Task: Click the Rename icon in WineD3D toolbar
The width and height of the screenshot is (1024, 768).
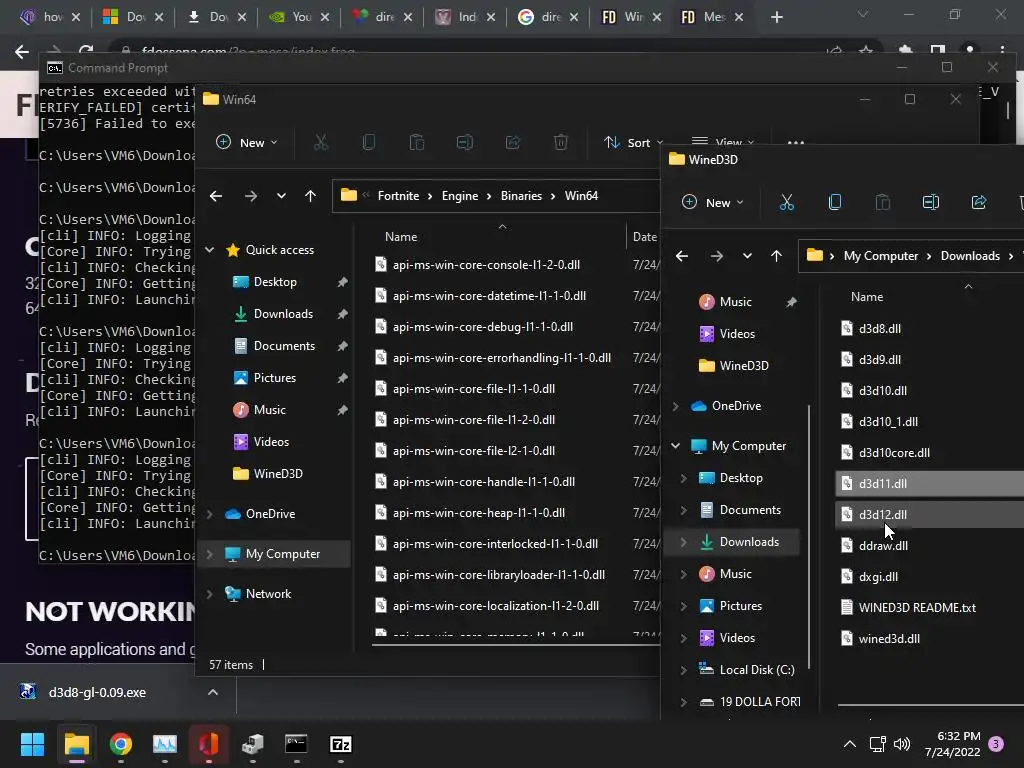Action: pyautogui.click(x=931, y=202)
